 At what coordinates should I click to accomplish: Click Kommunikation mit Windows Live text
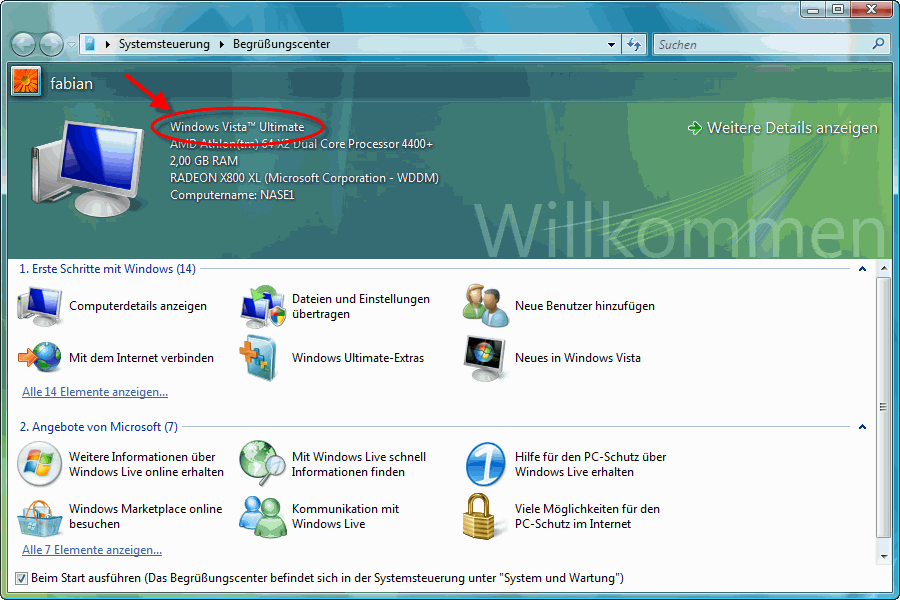click(345, 516)
